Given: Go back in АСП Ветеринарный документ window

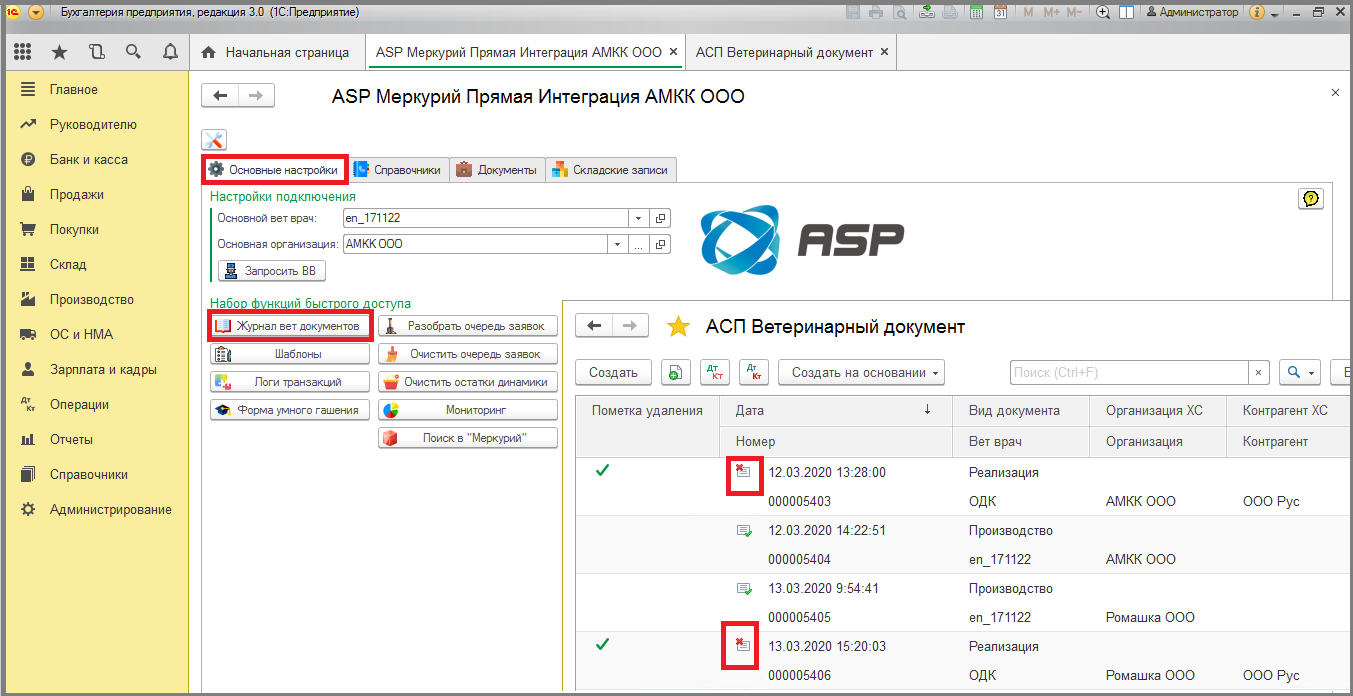Looking at the screenshot, I should 594,325.
